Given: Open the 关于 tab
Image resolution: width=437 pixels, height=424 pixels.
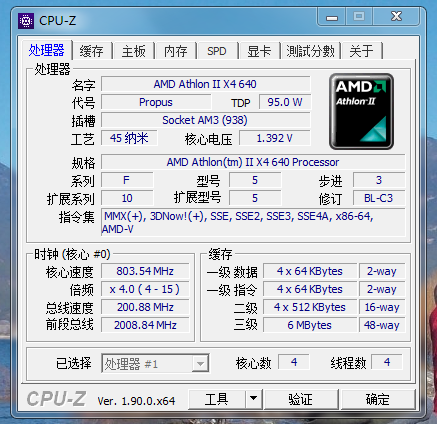Looking at the screenshot, I should coord(361,51).
